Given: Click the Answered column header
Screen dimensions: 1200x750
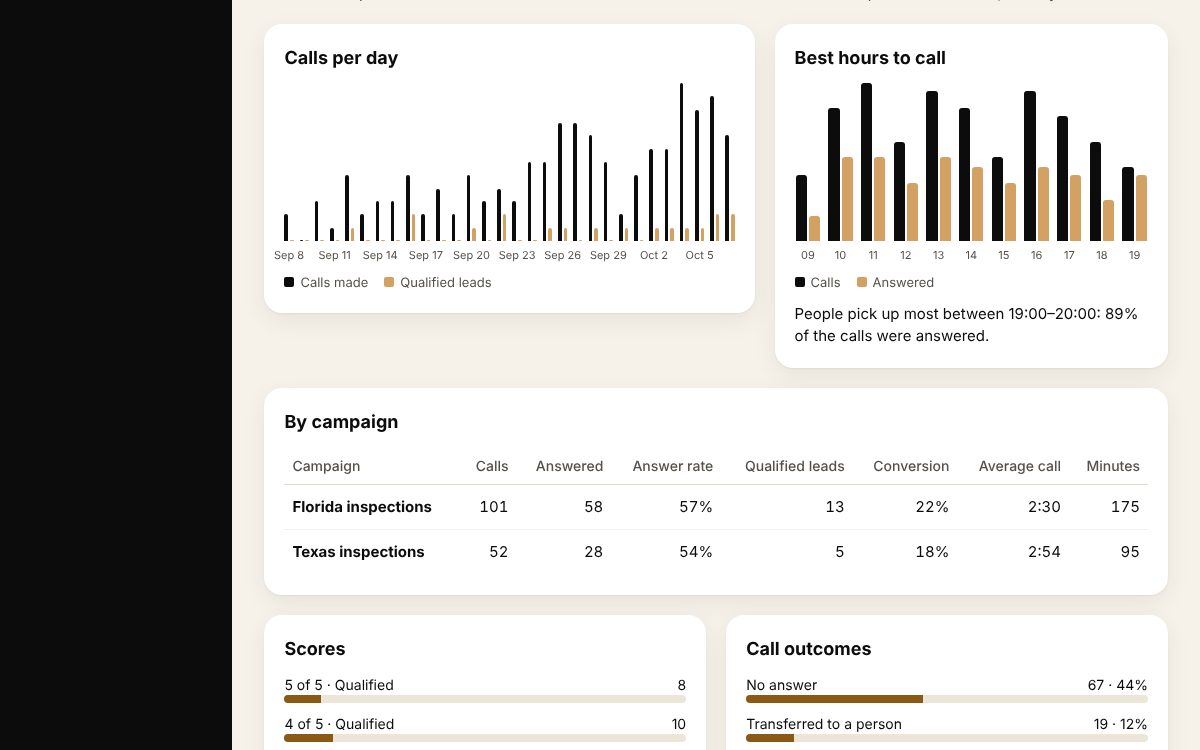Looking at the screenshot, I should click(x=569, y=466).
